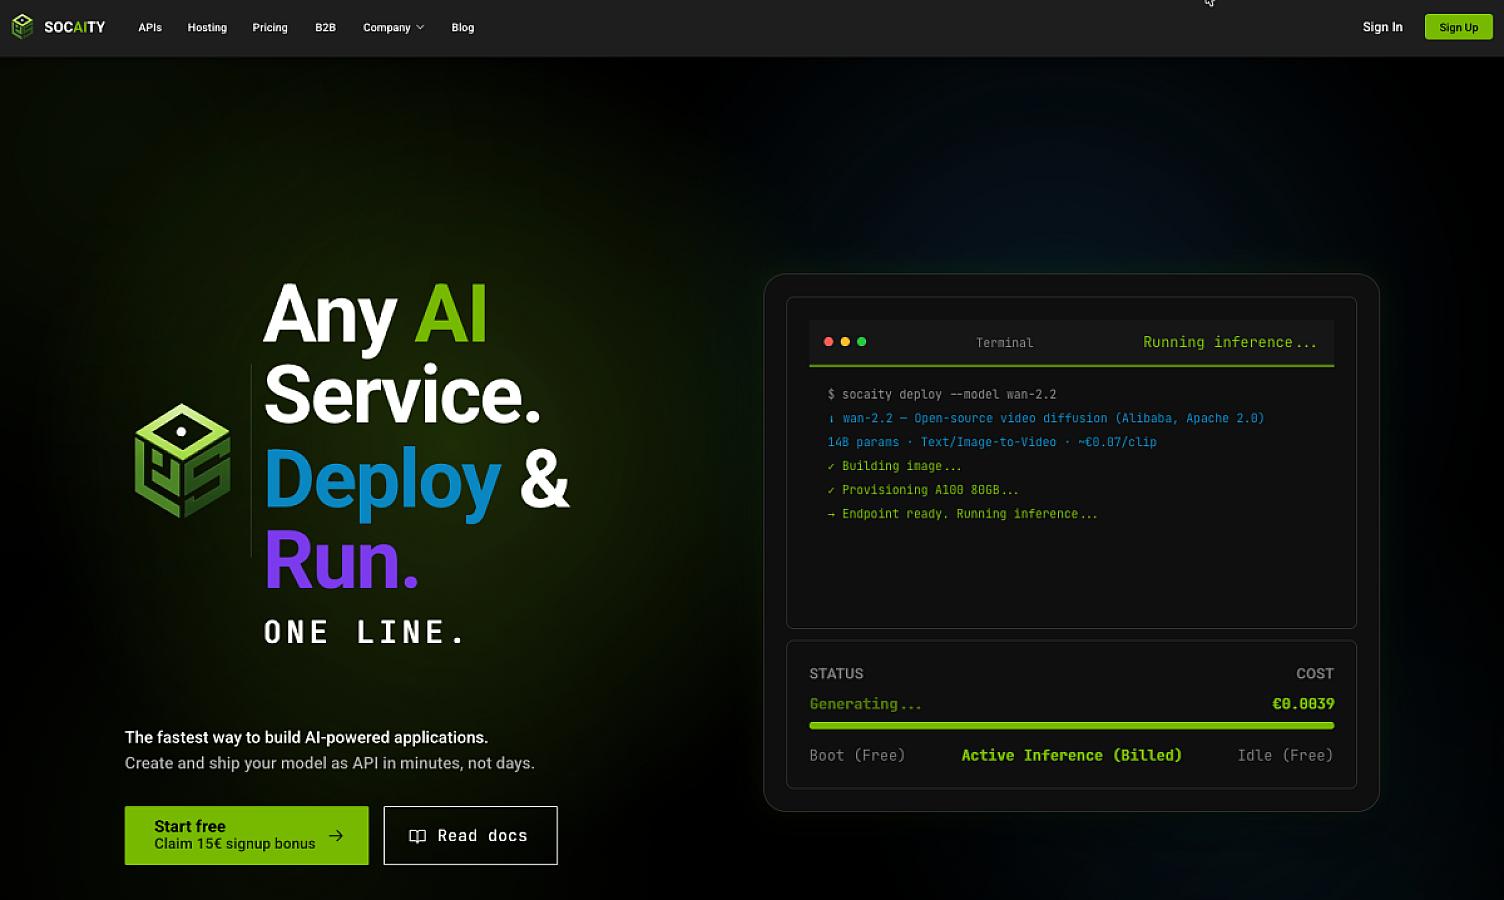Viewport: 1504px width, 900px height.
Task: Click the arrow icon on Start free
Action: [x=336, y=835]
